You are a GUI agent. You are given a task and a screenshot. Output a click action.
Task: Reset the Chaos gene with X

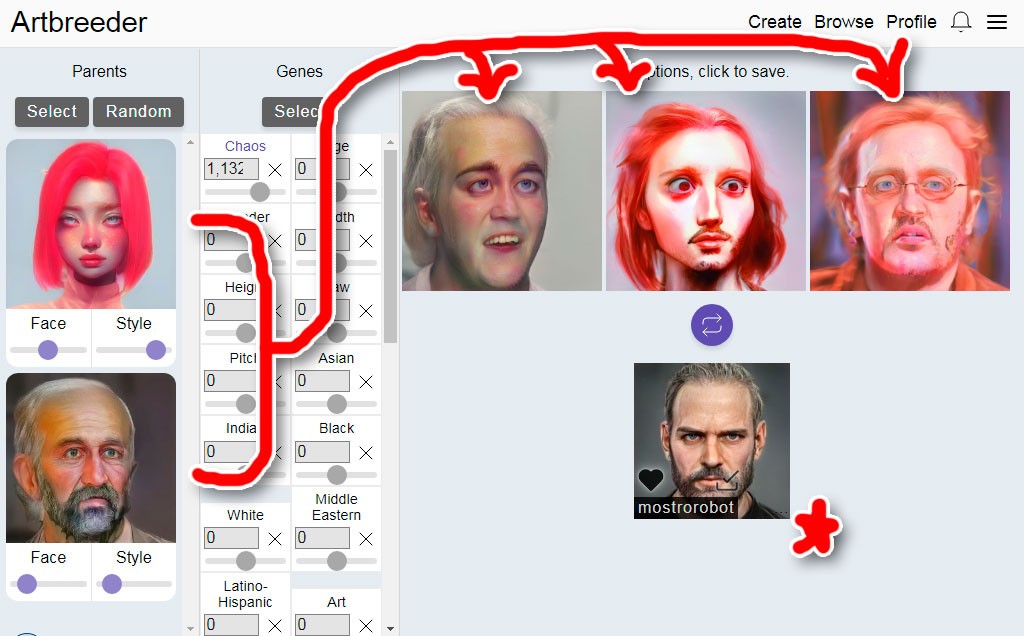pos(275,170)
